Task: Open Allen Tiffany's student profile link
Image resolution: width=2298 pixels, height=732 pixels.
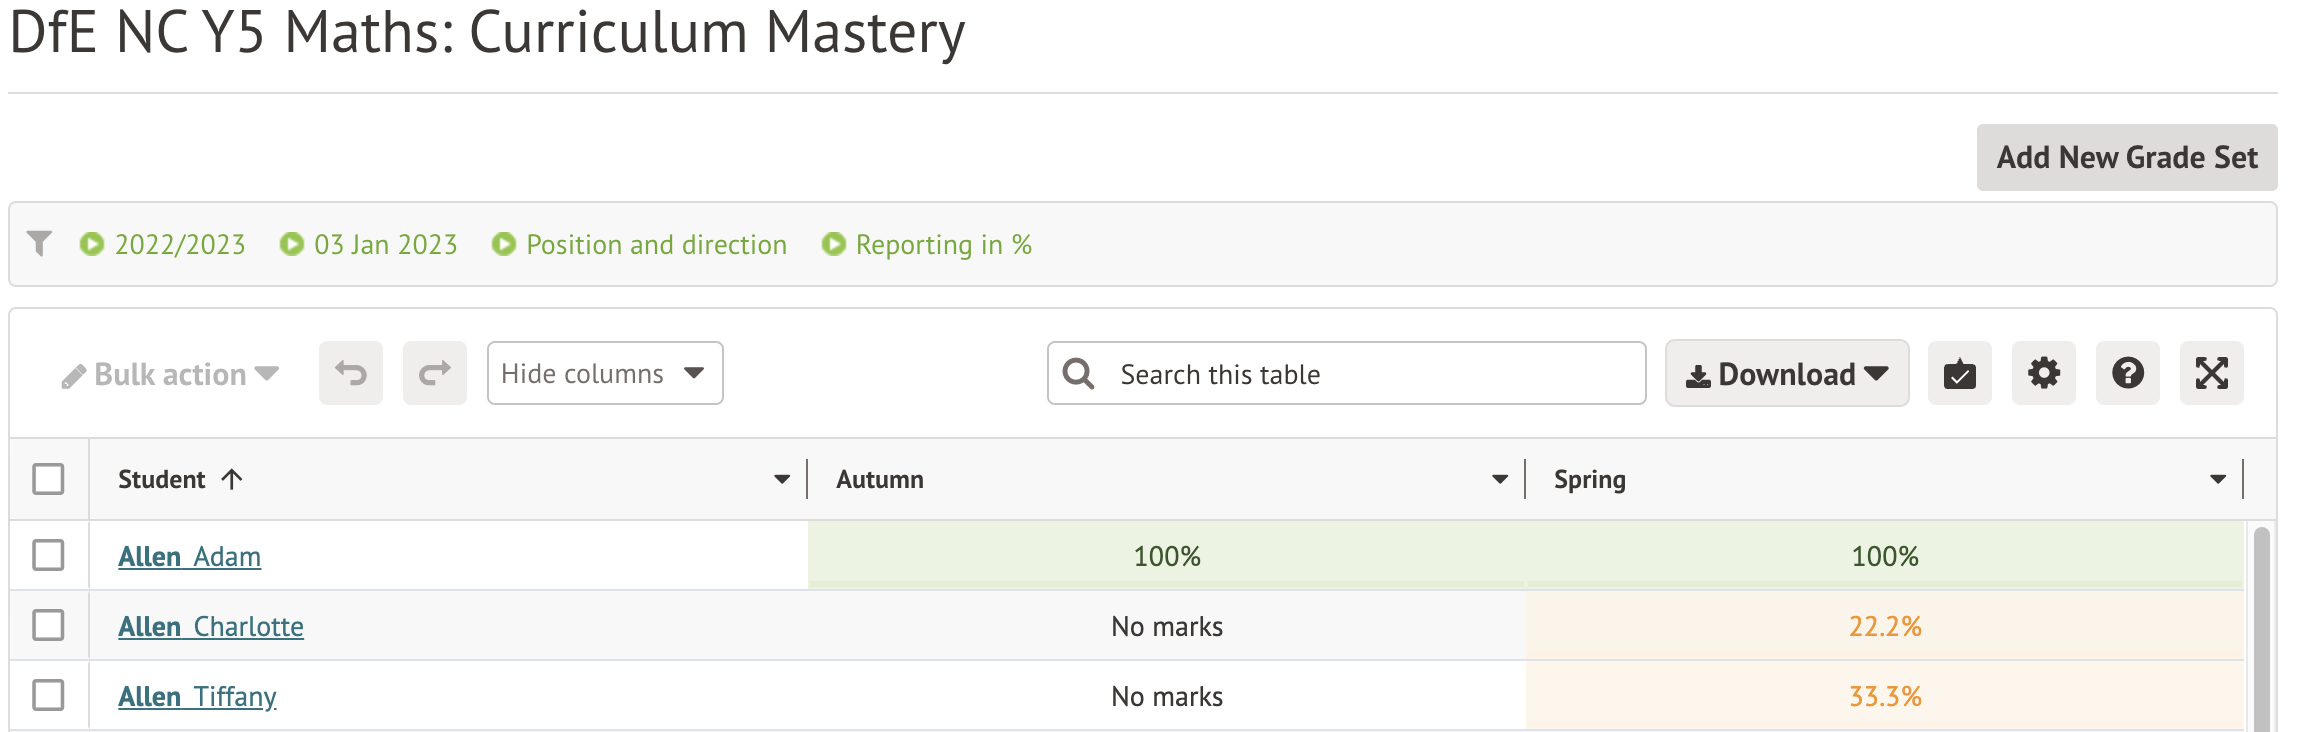Action: (x=197, y=696)
